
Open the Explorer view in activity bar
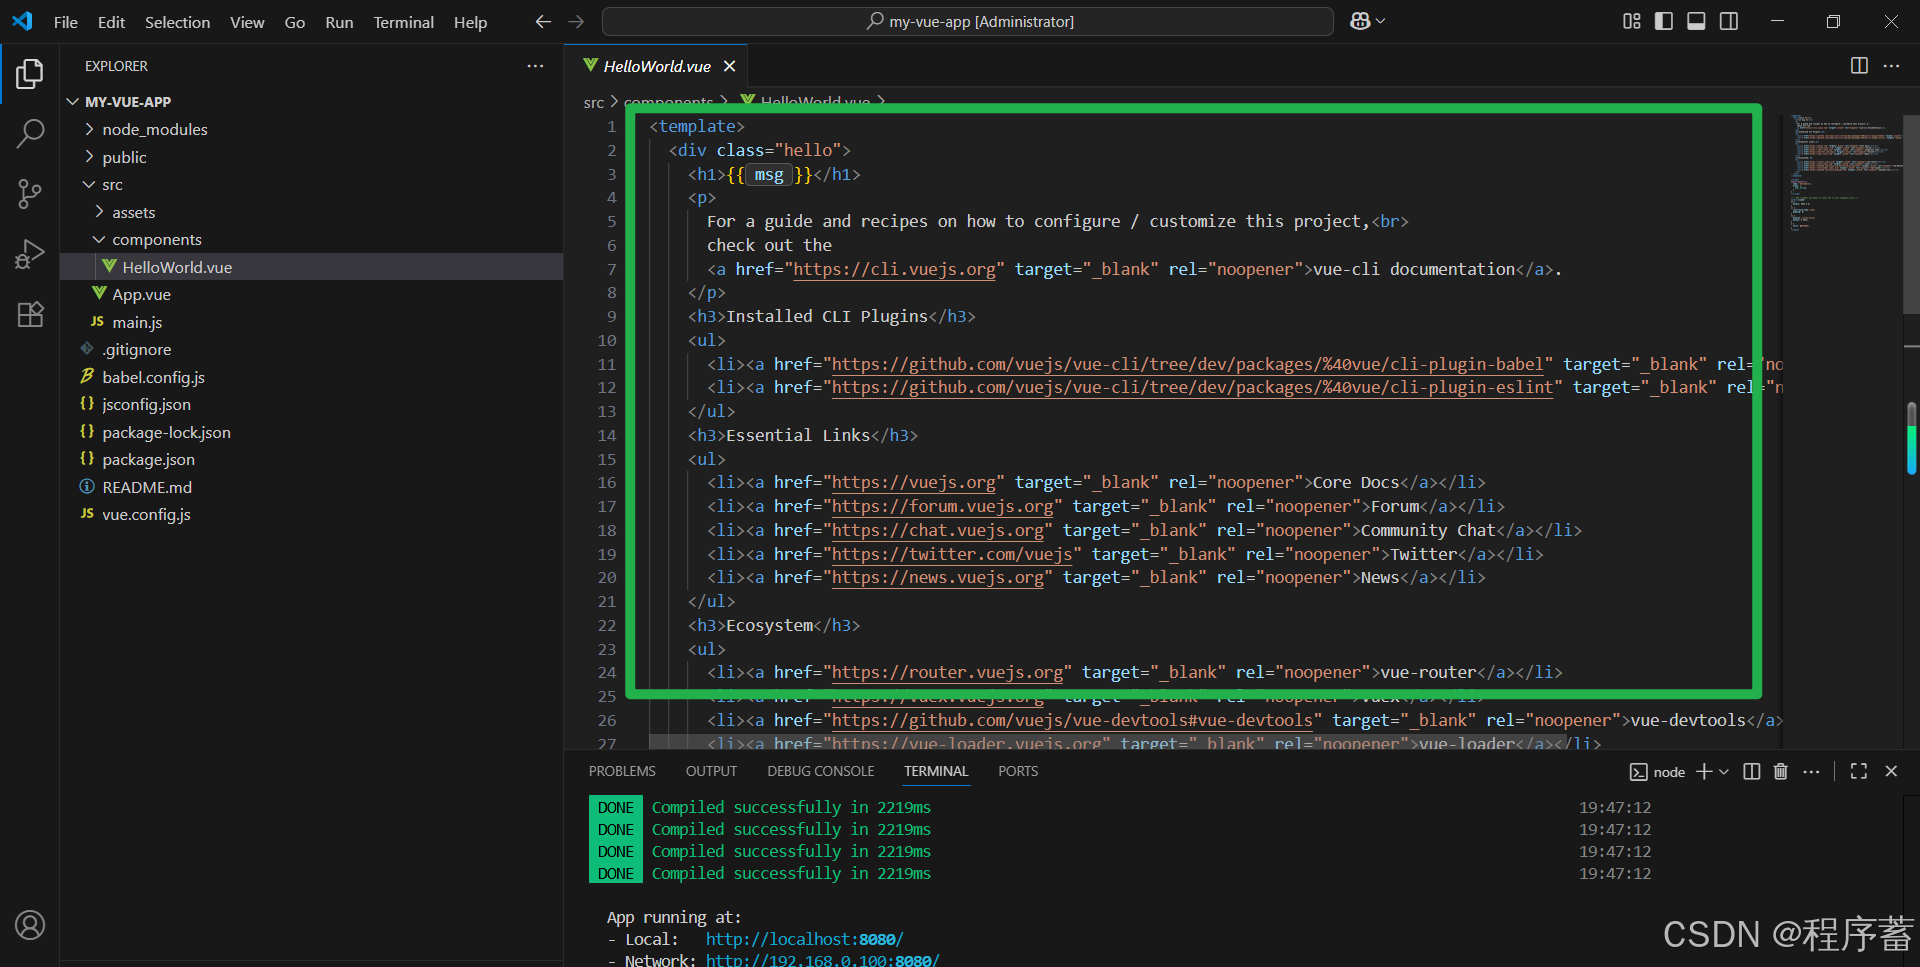pyautogui.click(x=30, y=74)
